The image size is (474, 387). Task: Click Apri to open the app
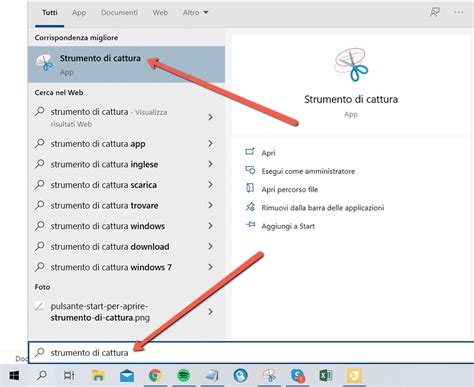[268, 153]
